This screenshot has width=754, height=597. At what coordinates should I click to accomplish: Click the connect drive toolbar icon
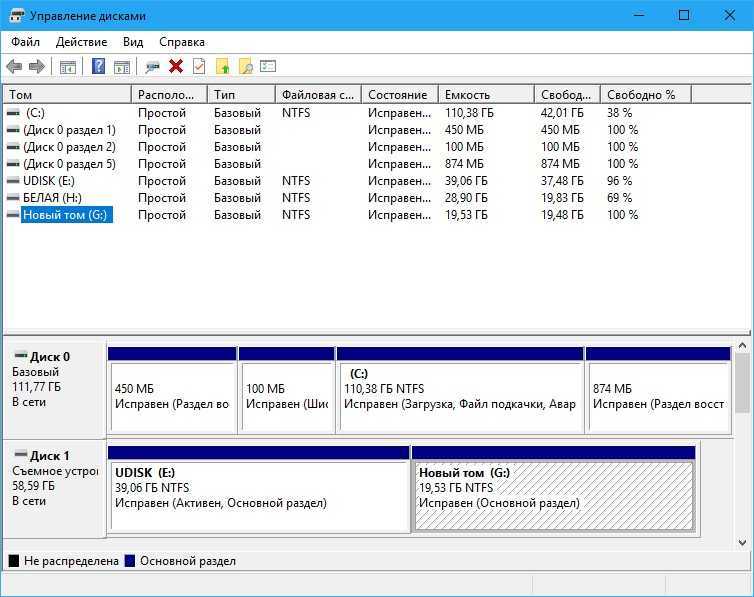tap(152, 67)
